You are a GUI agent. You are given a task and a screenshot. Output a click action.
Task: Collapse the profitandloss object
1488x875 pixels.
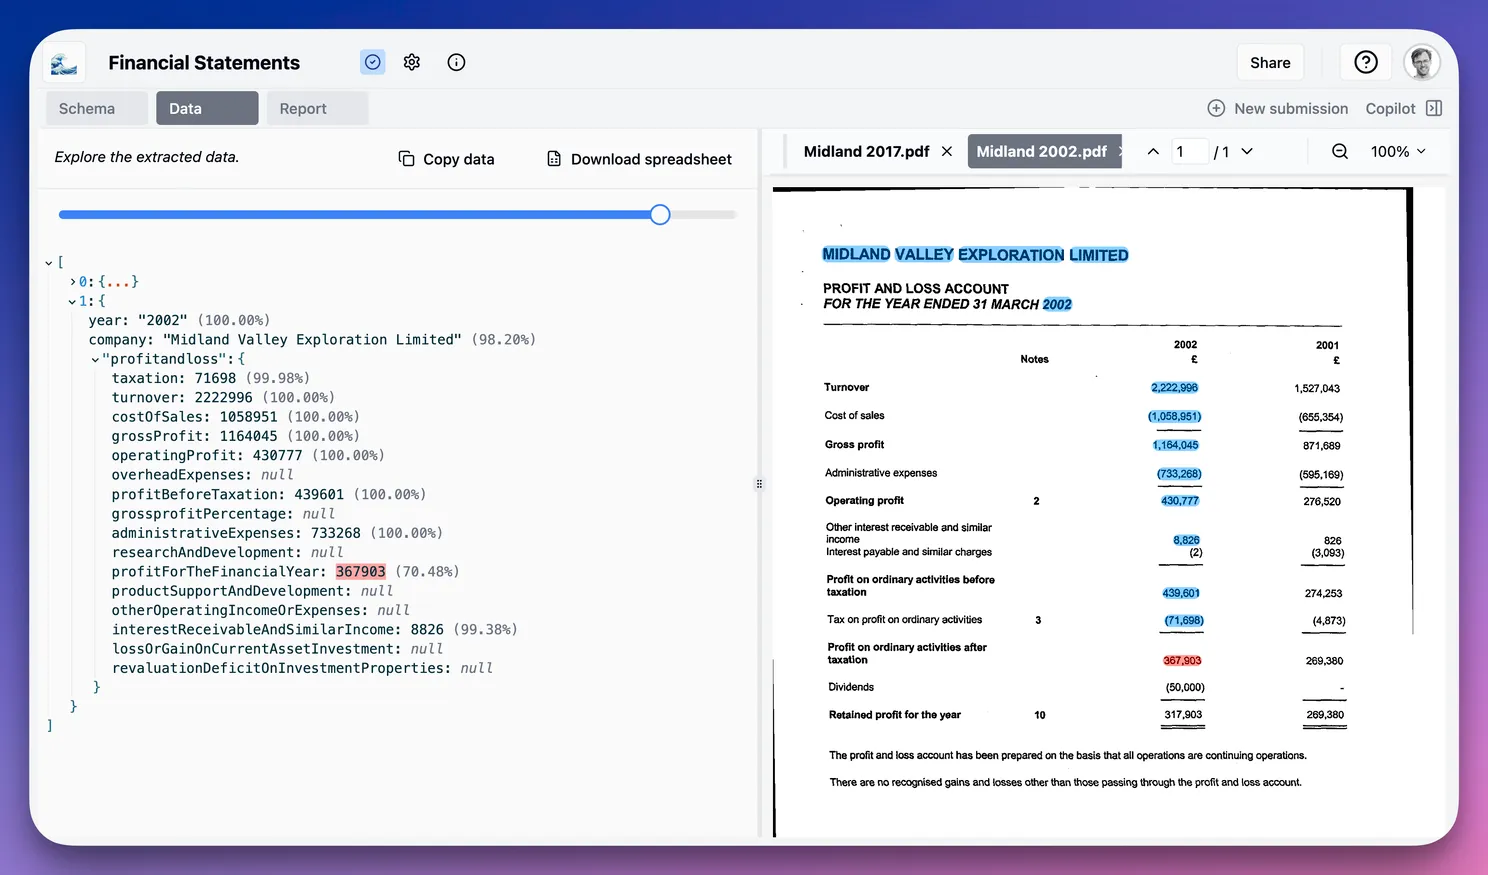[x=95, y=359]
